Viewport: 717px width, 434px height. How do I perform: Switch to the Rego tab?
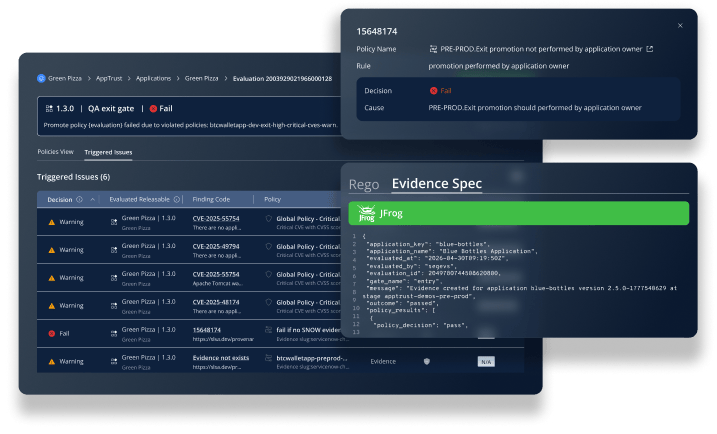(364, 184)
